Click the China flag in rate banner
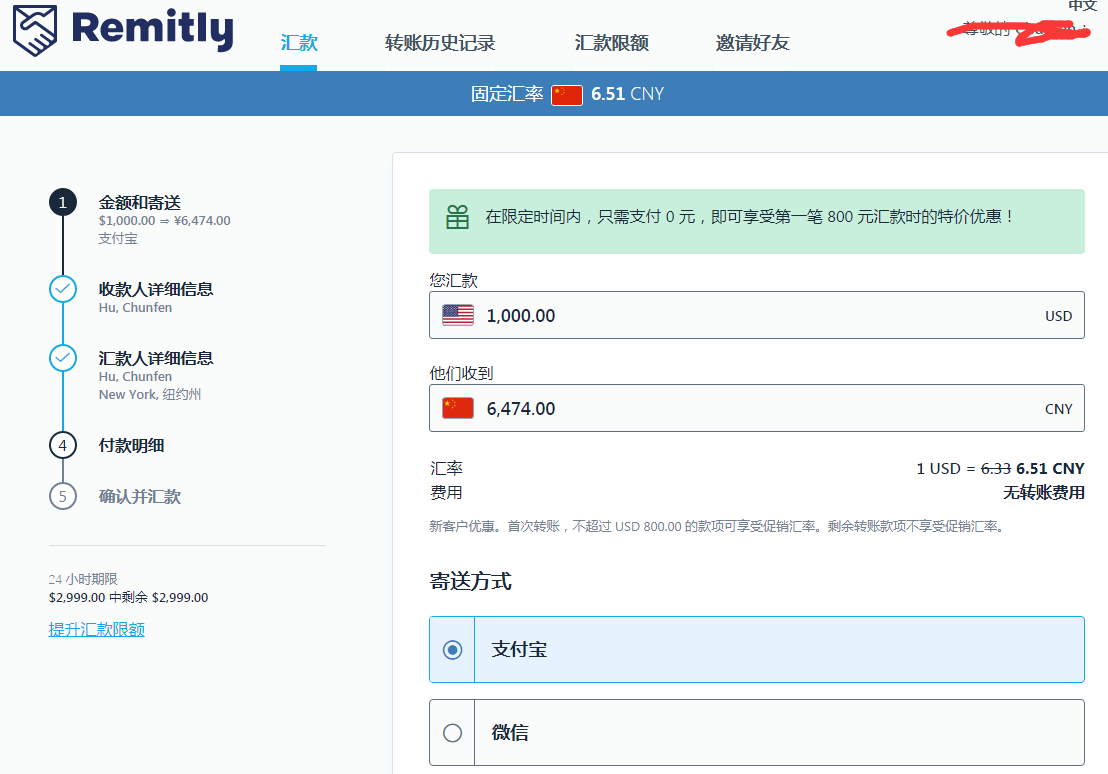1108x774 pixels. tap(567, 95)
